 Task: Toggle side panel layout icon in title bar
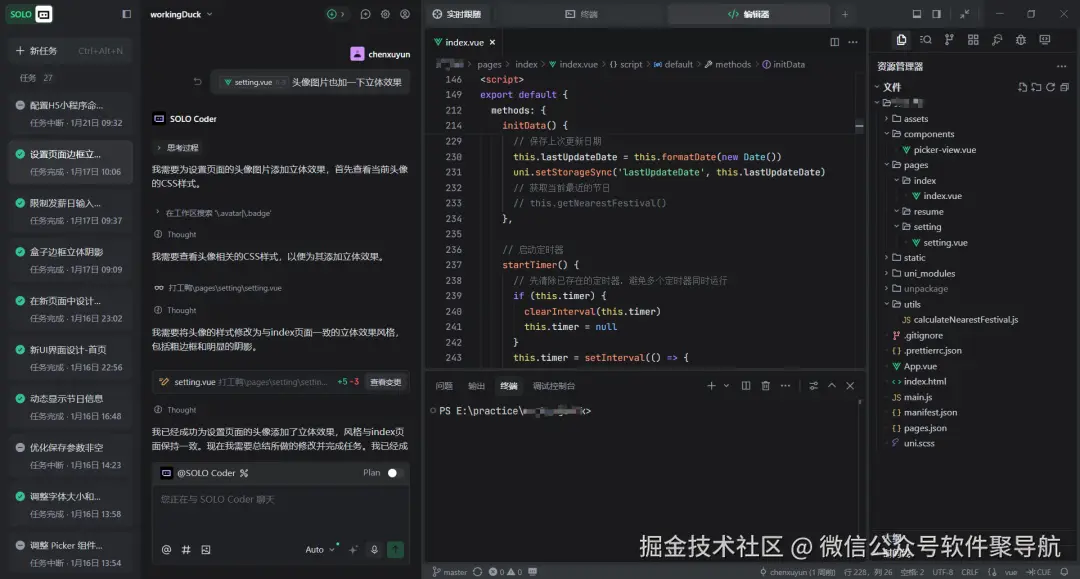click(936, 14)
